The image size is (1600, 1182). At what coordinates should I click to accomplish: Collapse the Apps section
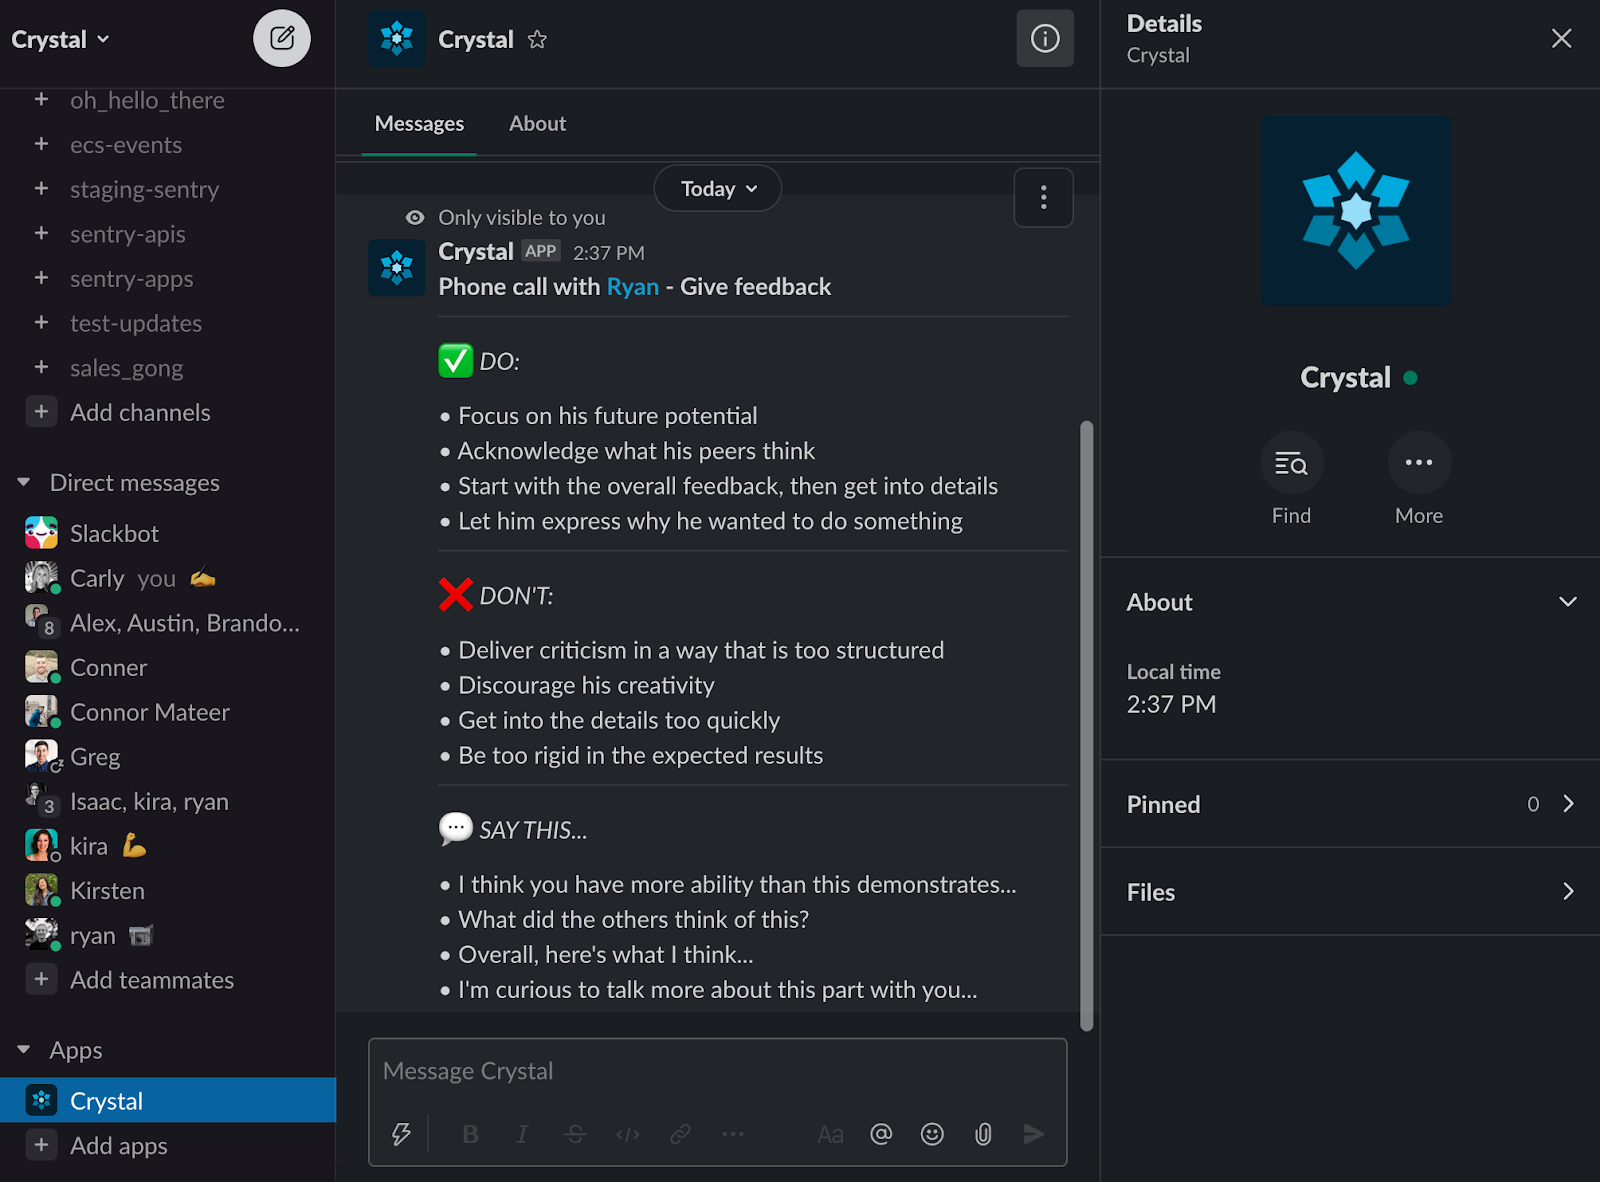[x=24, y=1050]
